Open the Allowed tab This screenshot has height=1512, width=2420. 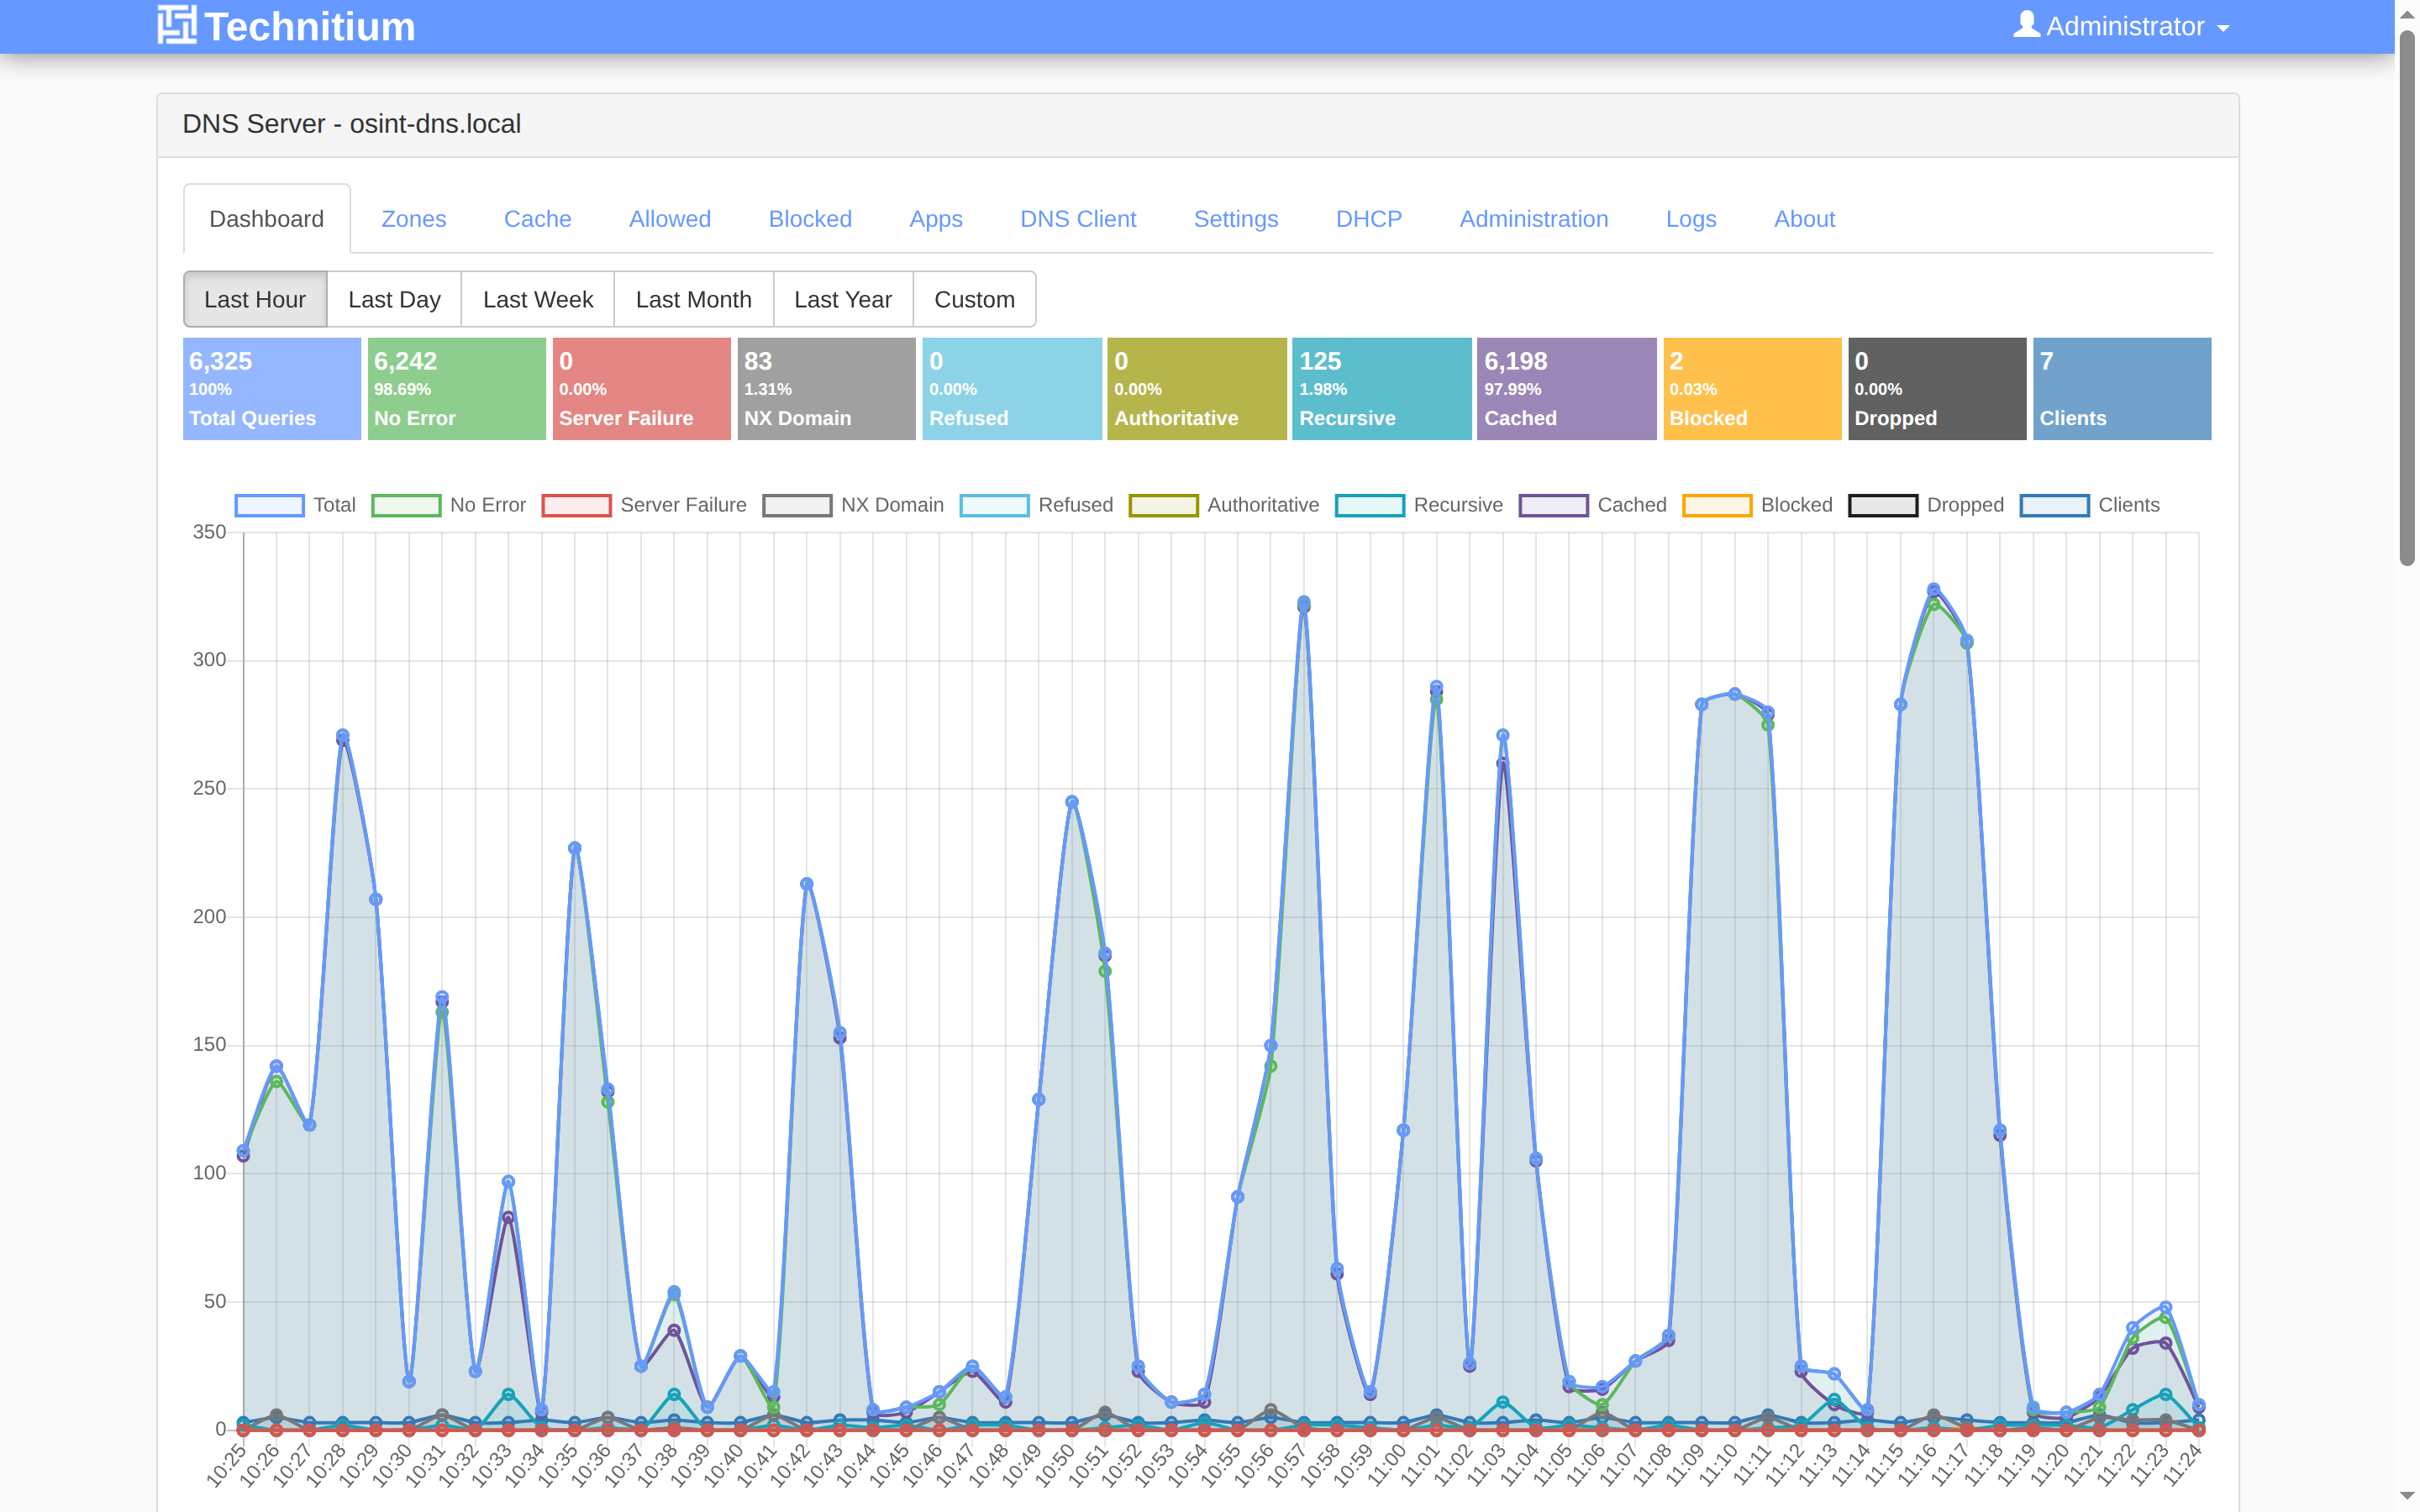pos(670,219)
